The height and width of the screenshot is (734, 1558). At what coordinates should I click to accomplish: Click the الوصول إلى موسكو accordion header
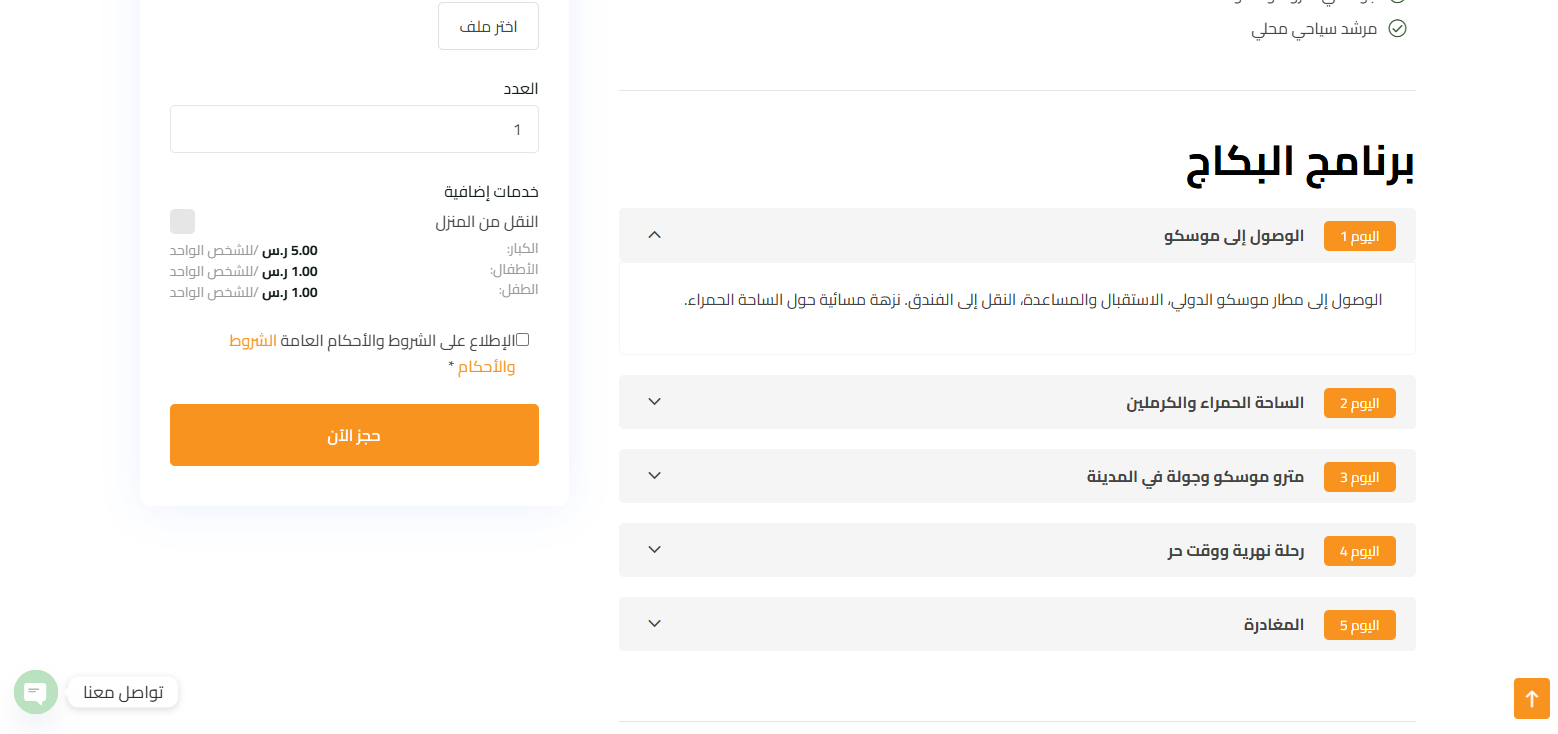[1017, 235]
